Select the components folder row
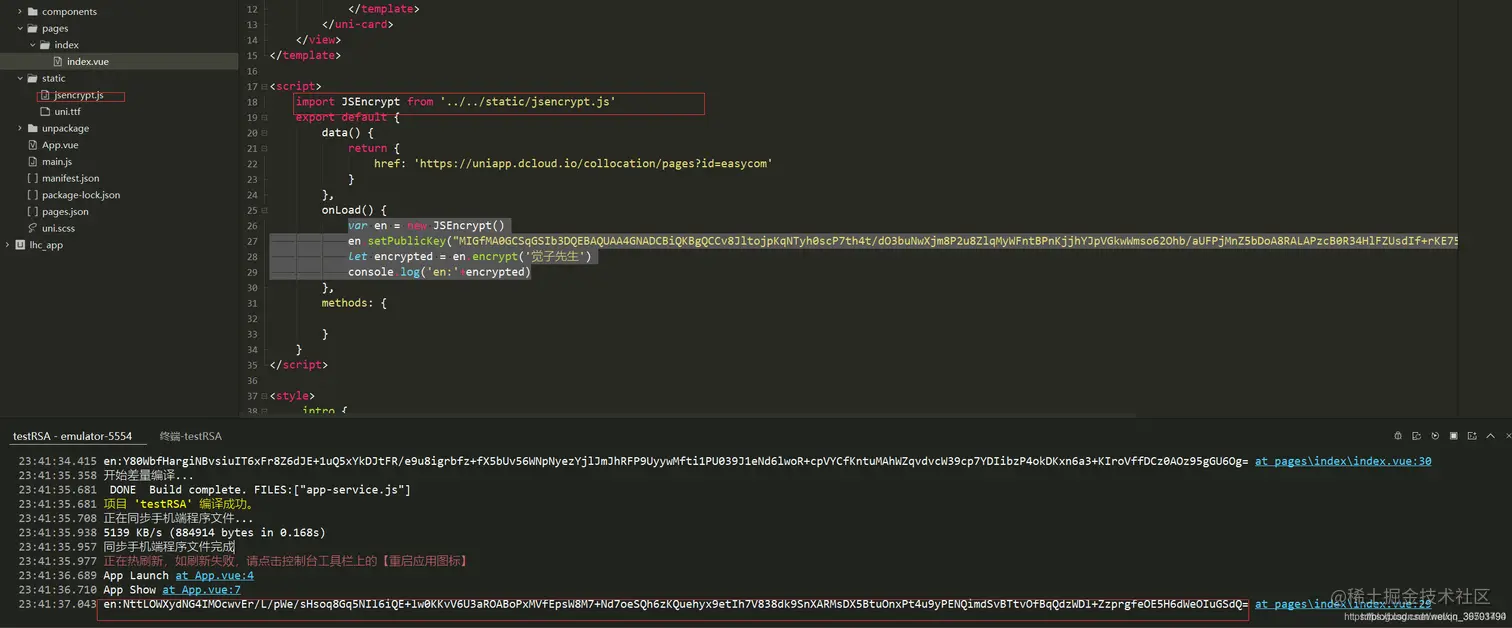 119,12
